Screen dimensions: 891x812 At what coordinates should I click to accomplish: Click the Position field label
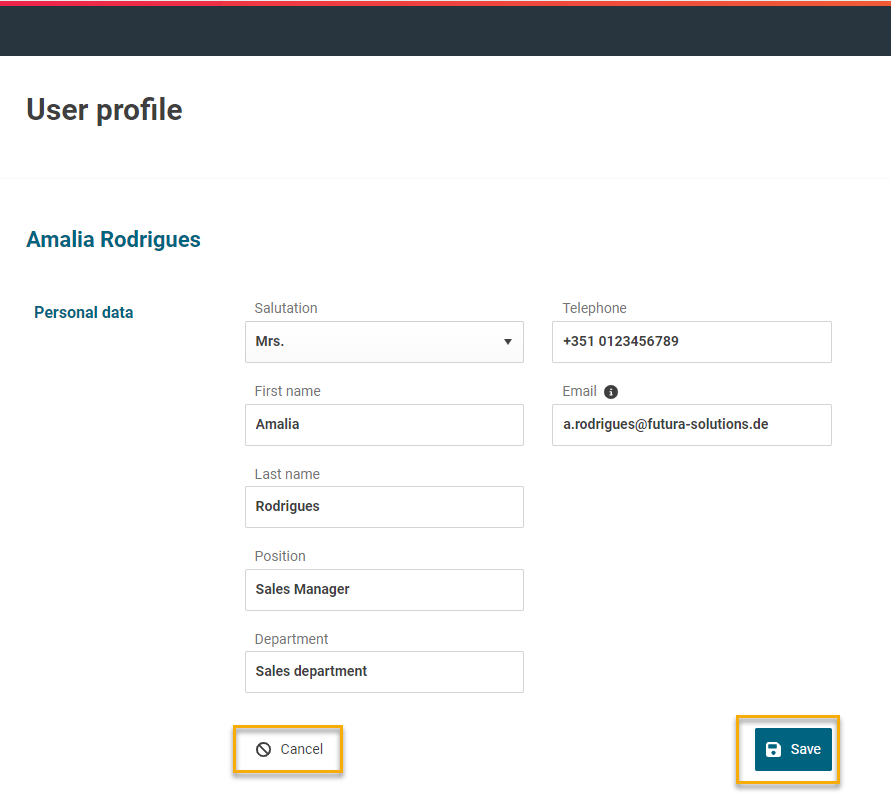[280, 556]
